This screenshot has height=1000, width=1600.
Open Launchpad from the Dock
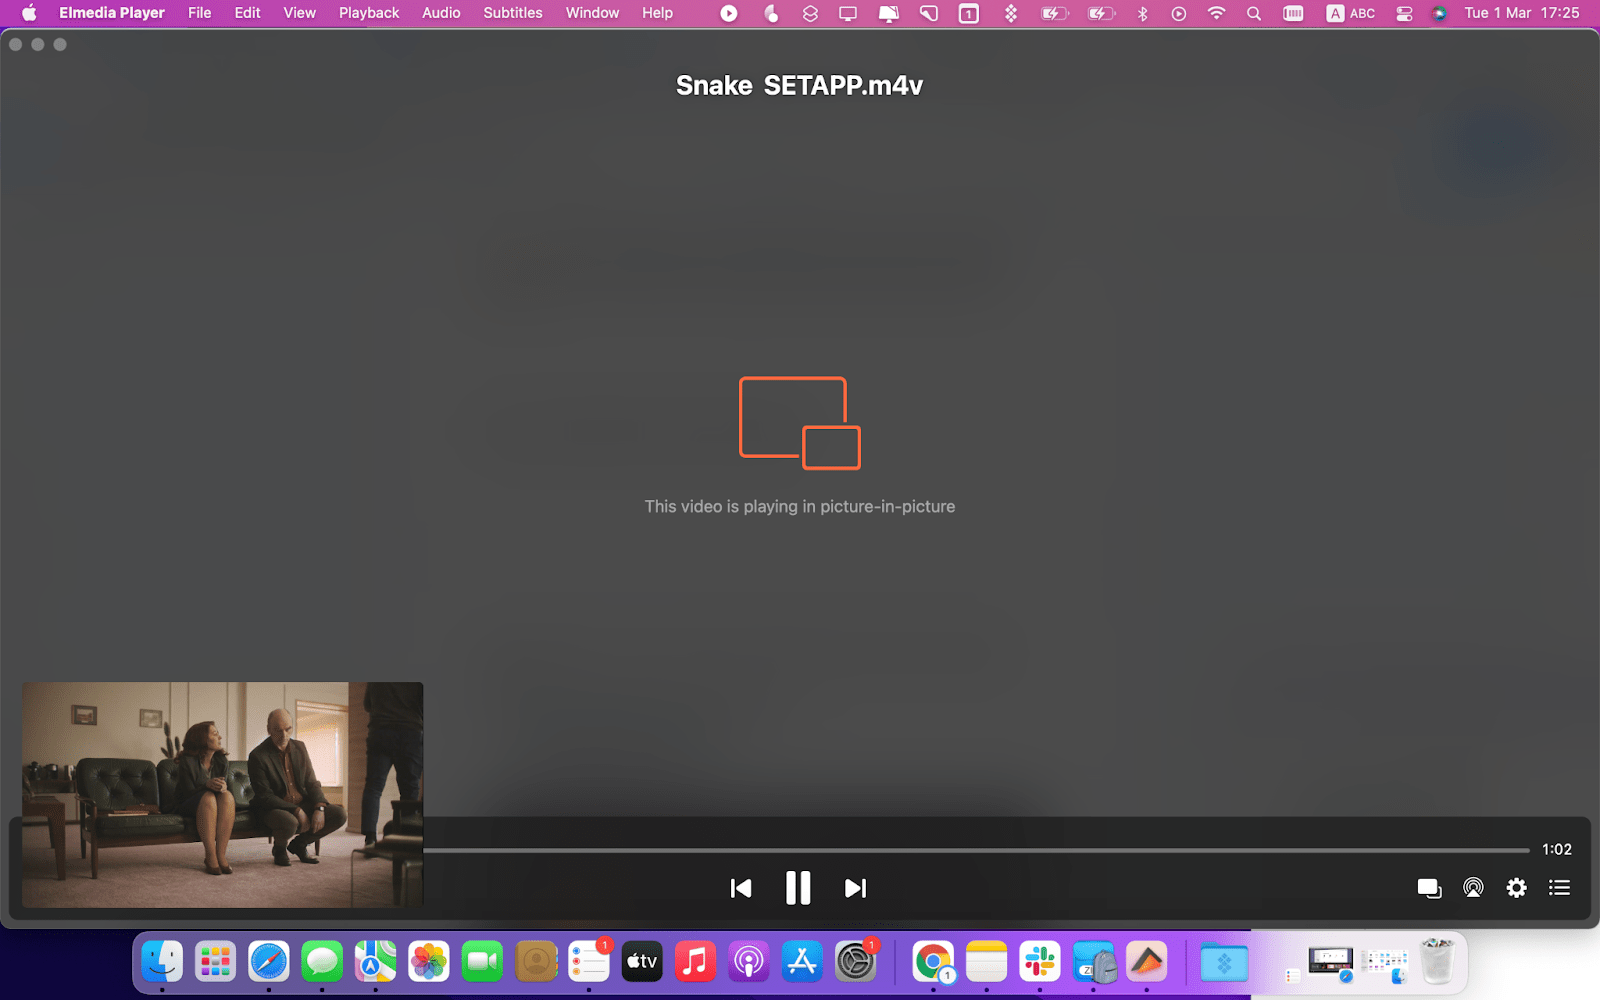(214, 961)
